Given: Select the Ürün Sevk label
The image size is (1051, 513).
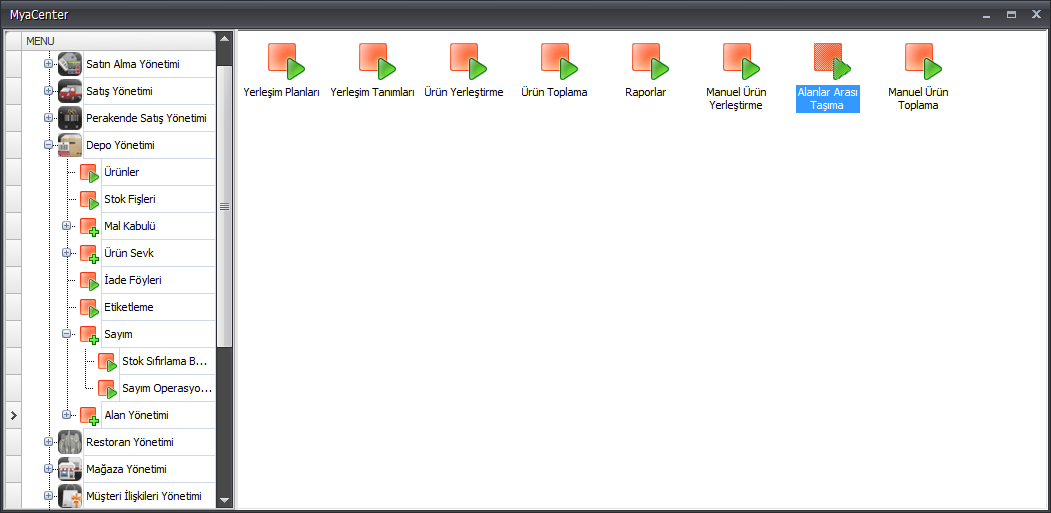Looking at the screenshot, I should 129,253.
